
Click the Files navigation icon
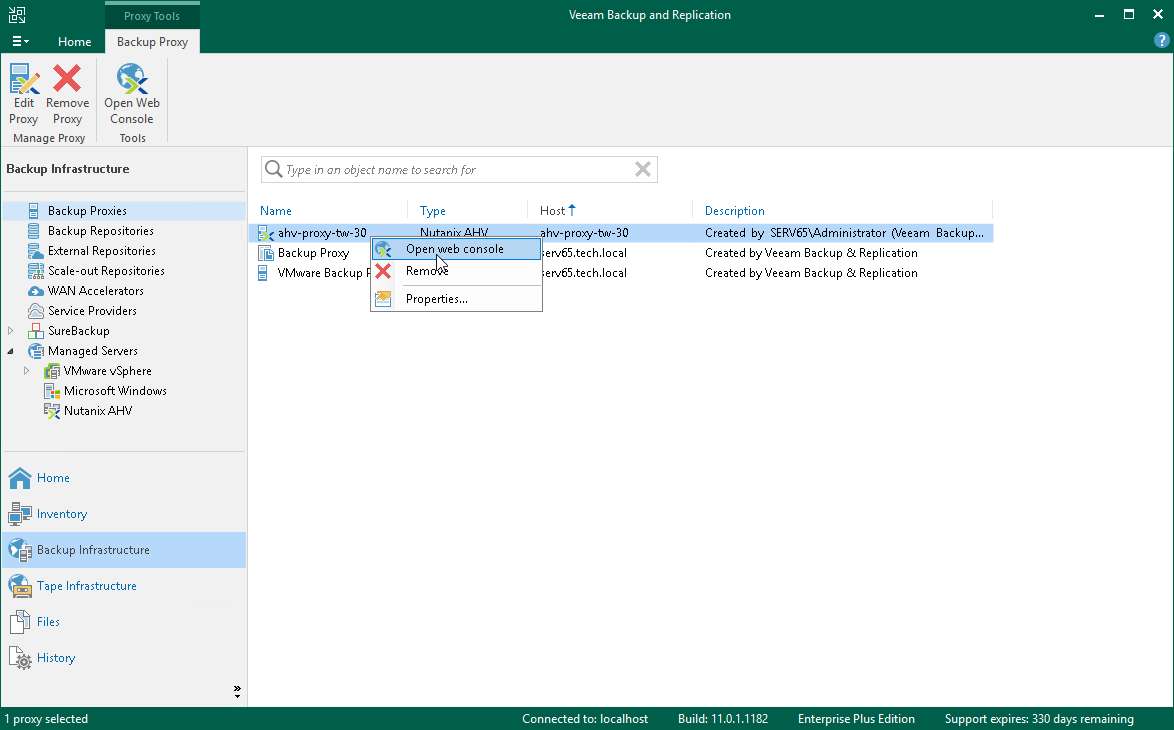pos(19,621)
